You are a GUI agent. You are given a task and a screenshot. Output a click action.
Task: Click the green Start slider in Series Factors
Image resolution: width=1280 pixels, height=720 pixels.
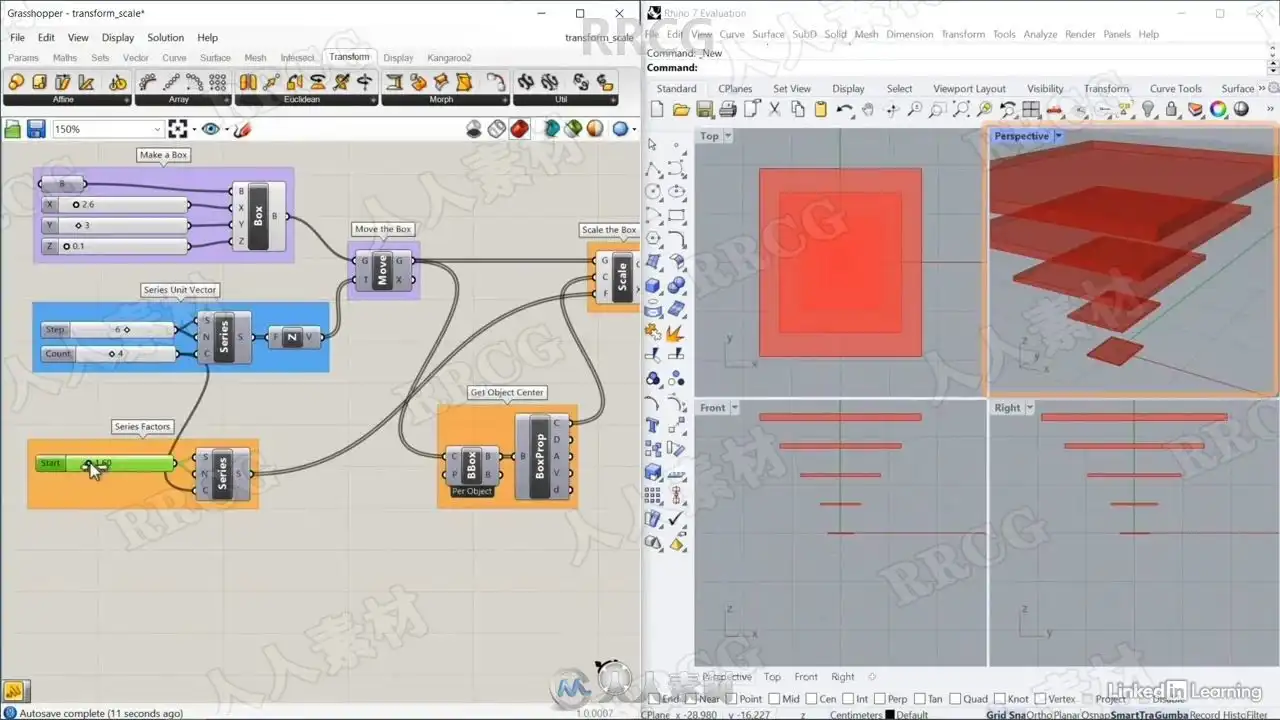(x=106, y=464)
